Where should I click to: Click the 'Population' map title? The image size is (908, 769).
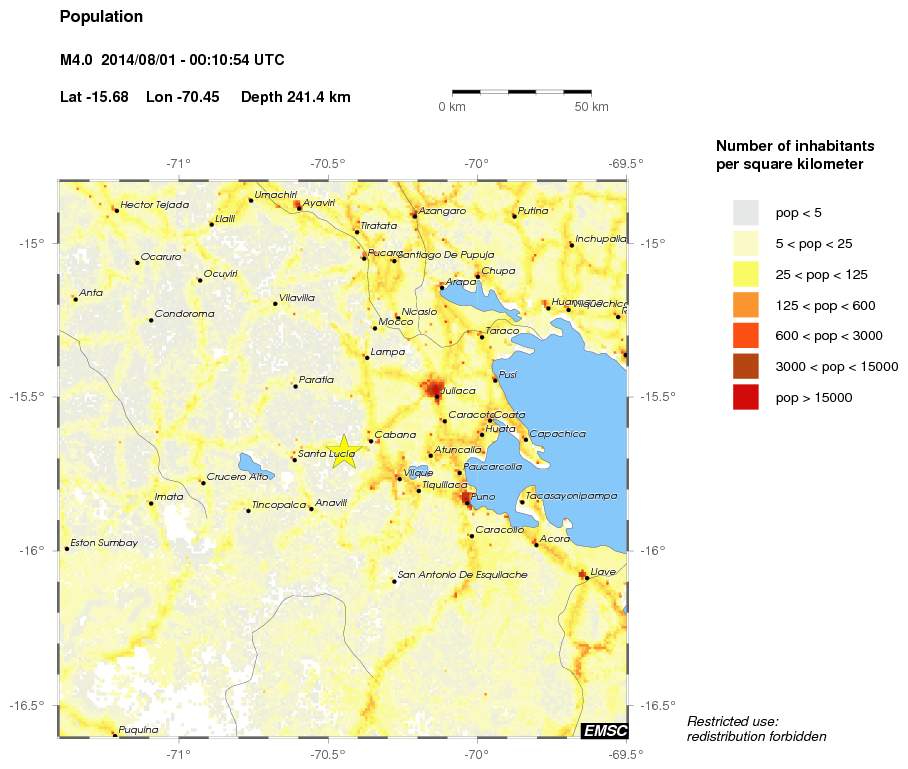click(101, 17)
